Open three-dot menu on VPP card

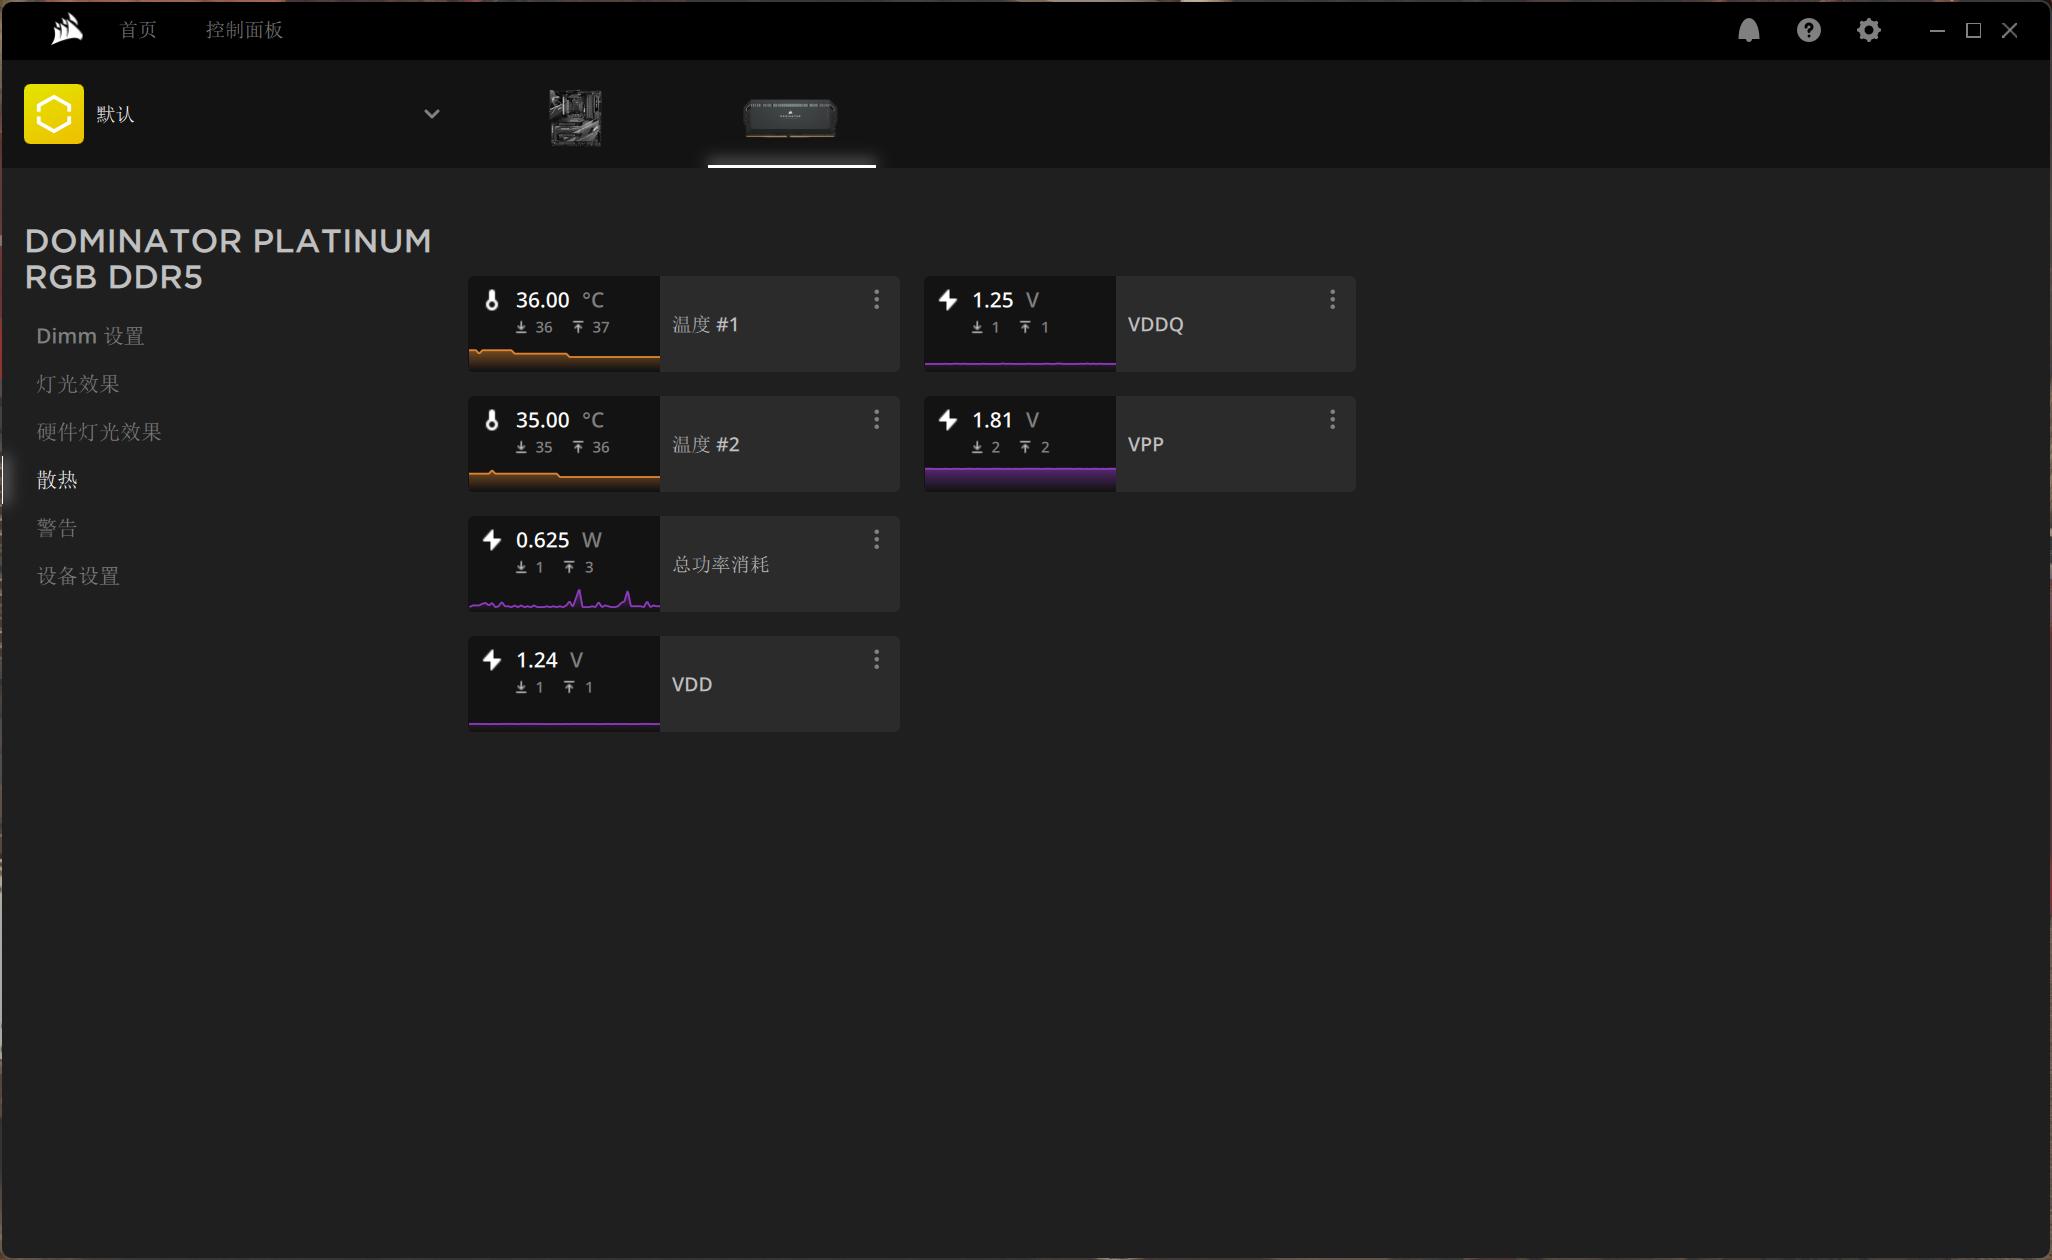tap(1332, 420)
